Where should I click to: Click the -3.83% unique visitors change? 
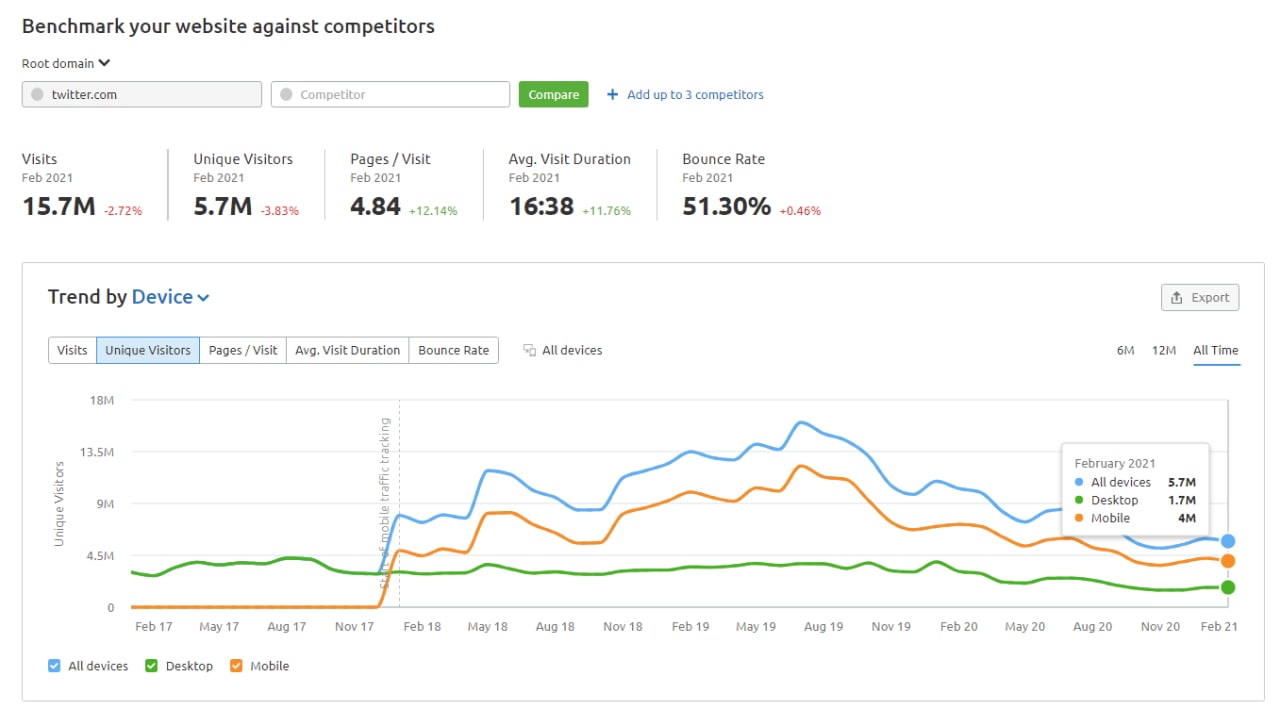click(x=280, y=211)
